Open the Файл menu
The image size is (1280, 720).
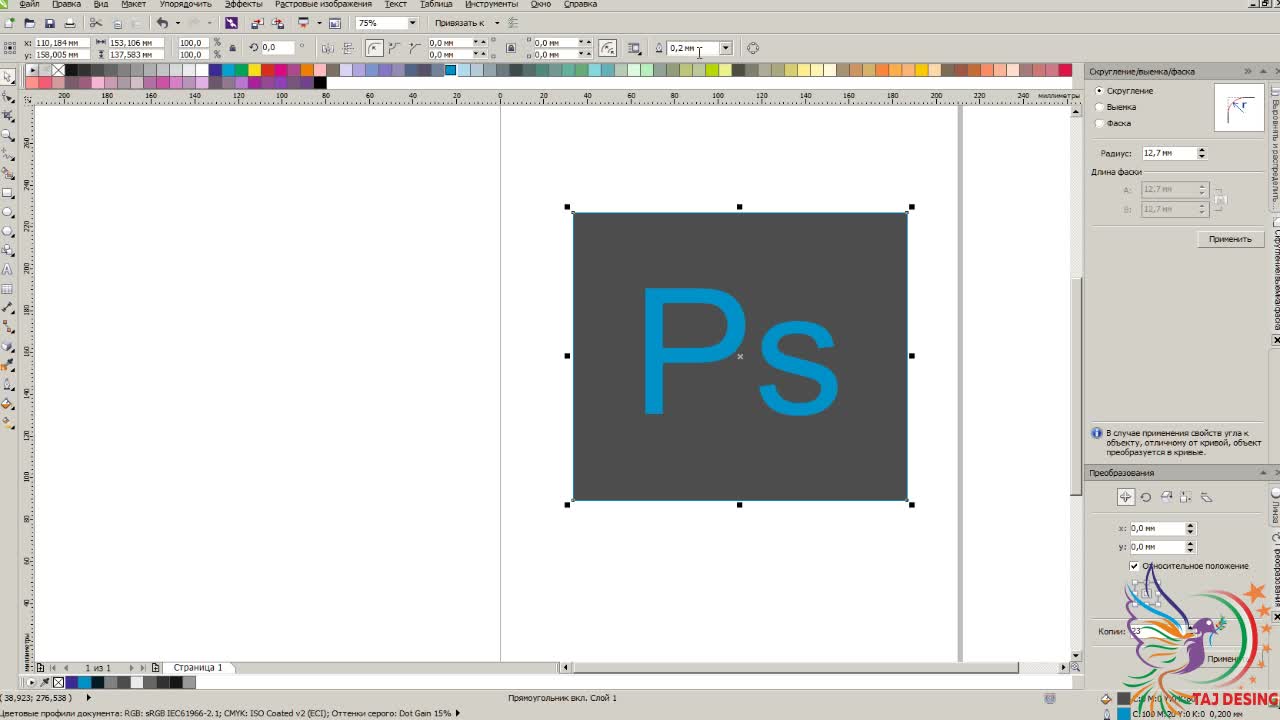click(29, 4)
